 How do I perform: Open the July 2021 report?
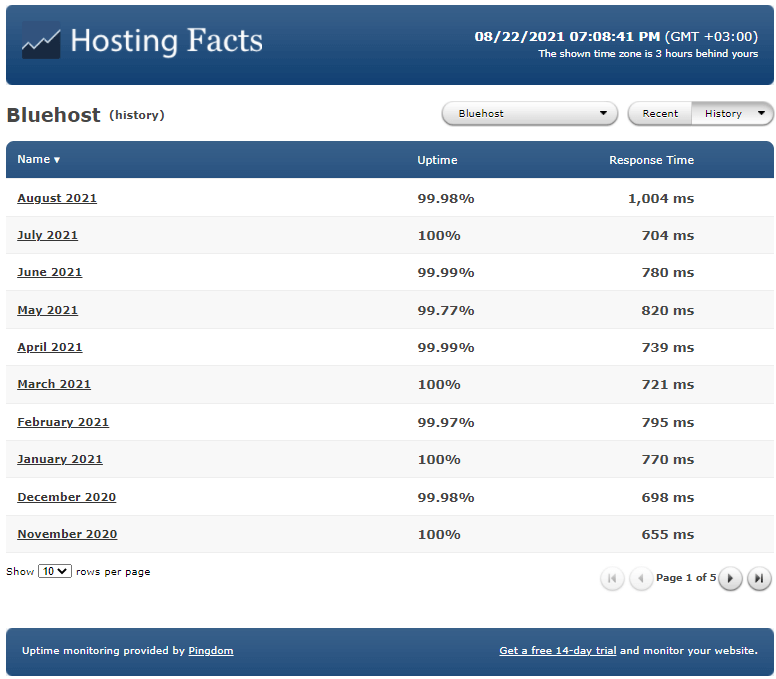pos(48,235)
